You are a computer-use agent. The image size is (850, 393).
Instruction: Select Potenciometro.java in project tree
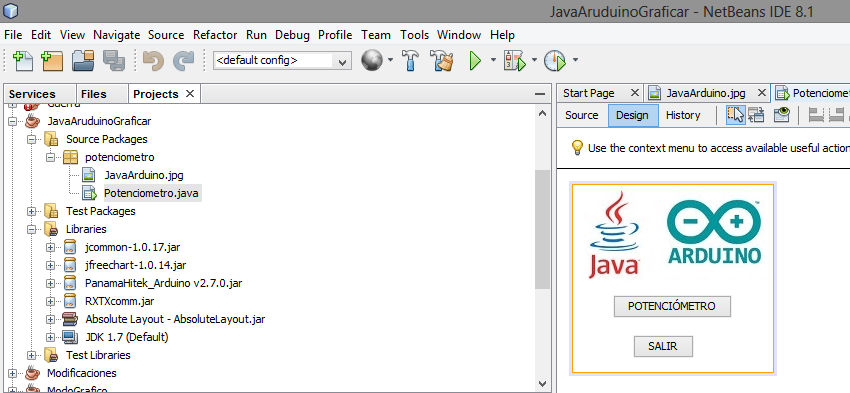pos(151,193)
